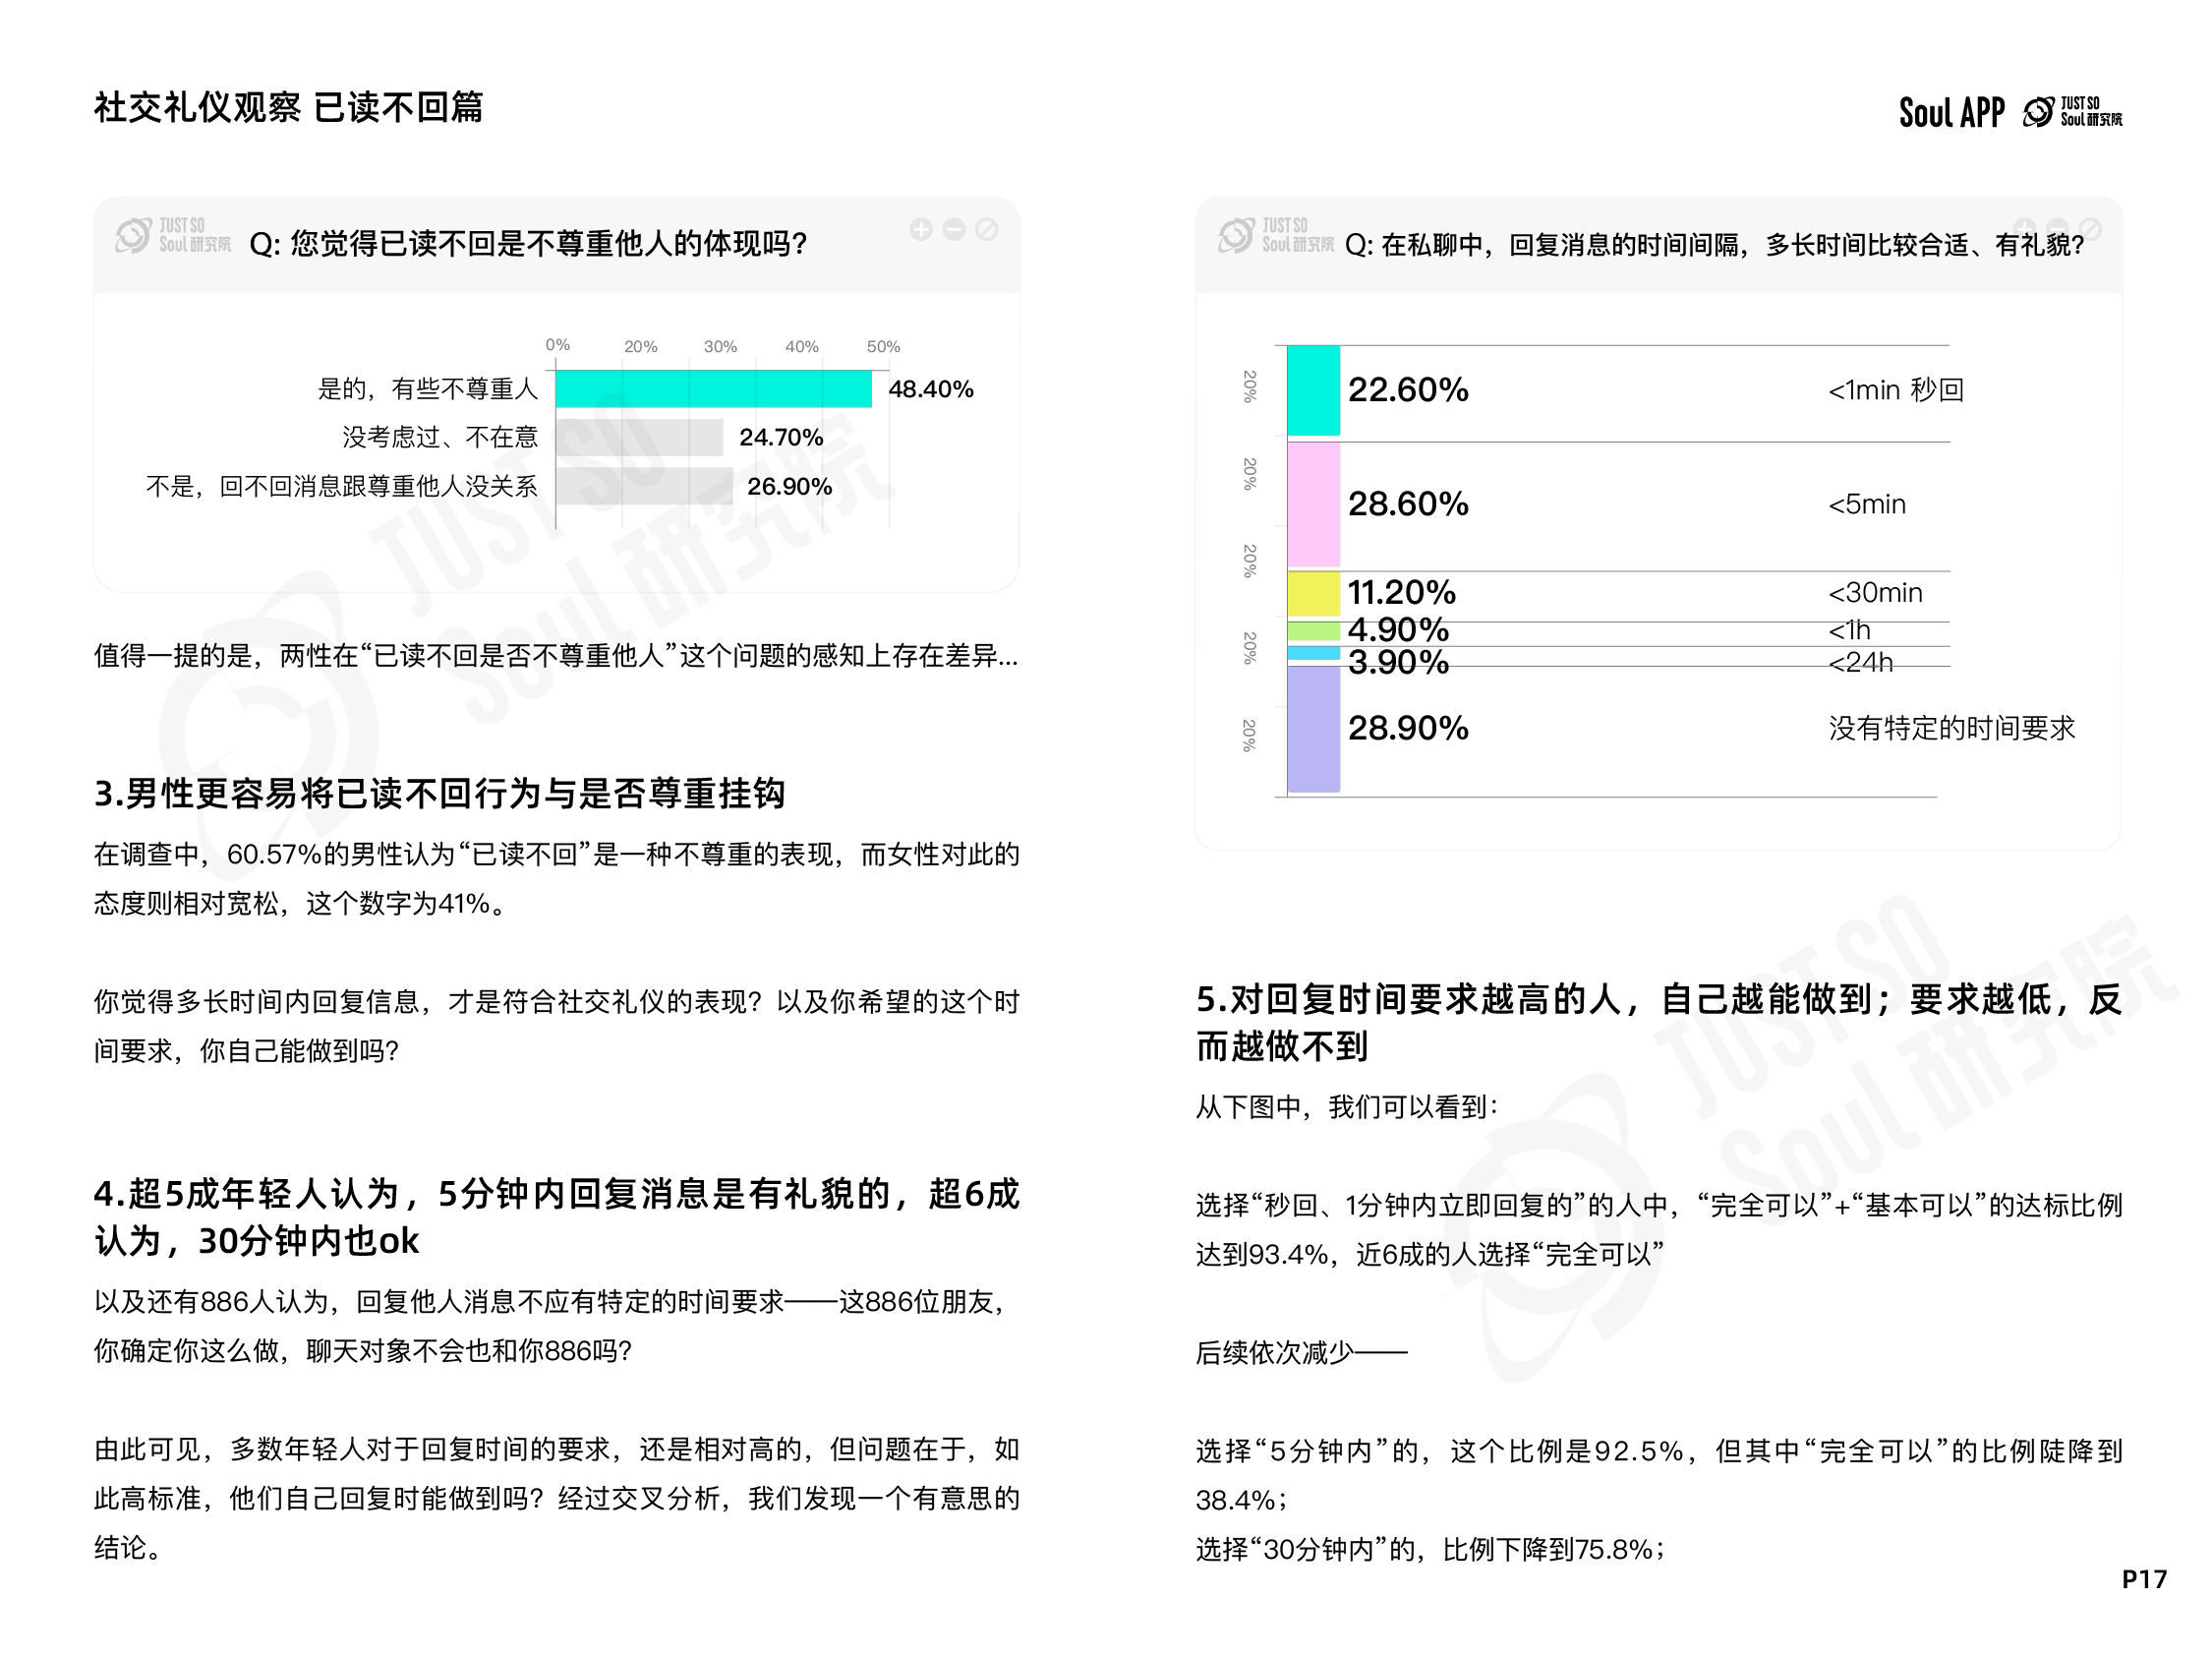
Task: Click the <1min 秒回 label
Action: click(x=1896, y=390)
